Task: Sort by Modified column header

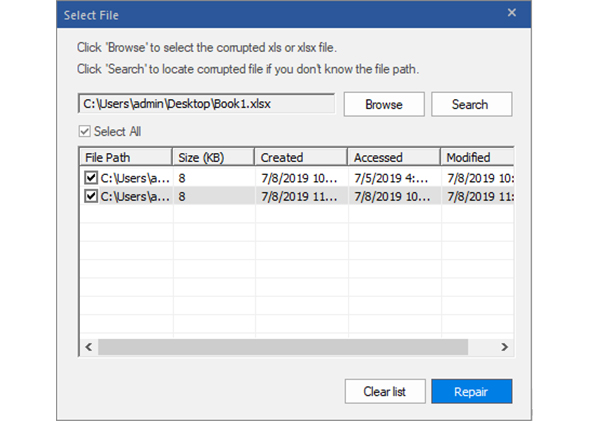Action: click(x=477, y=157)
